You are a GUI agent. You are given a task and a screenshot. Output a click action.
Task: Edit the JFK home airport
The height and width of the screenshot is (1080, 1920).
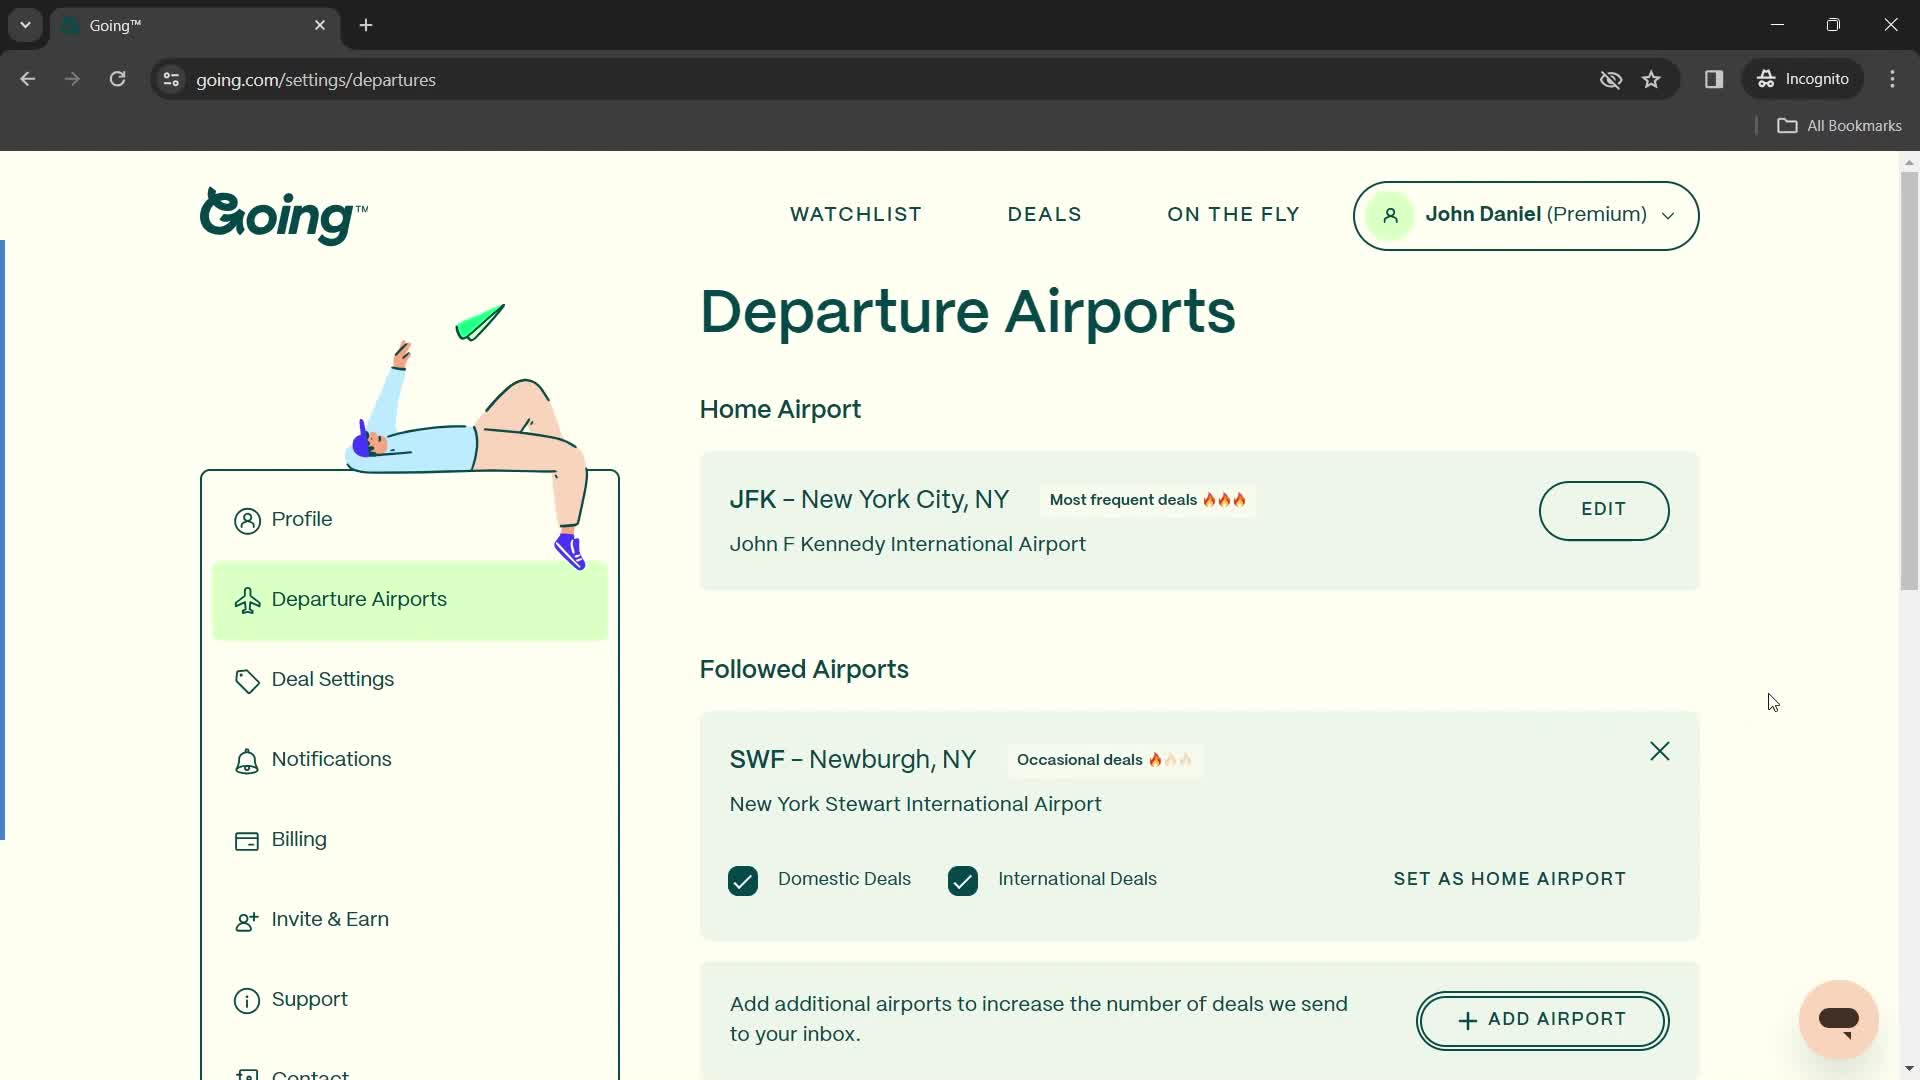click(1604, 510)
